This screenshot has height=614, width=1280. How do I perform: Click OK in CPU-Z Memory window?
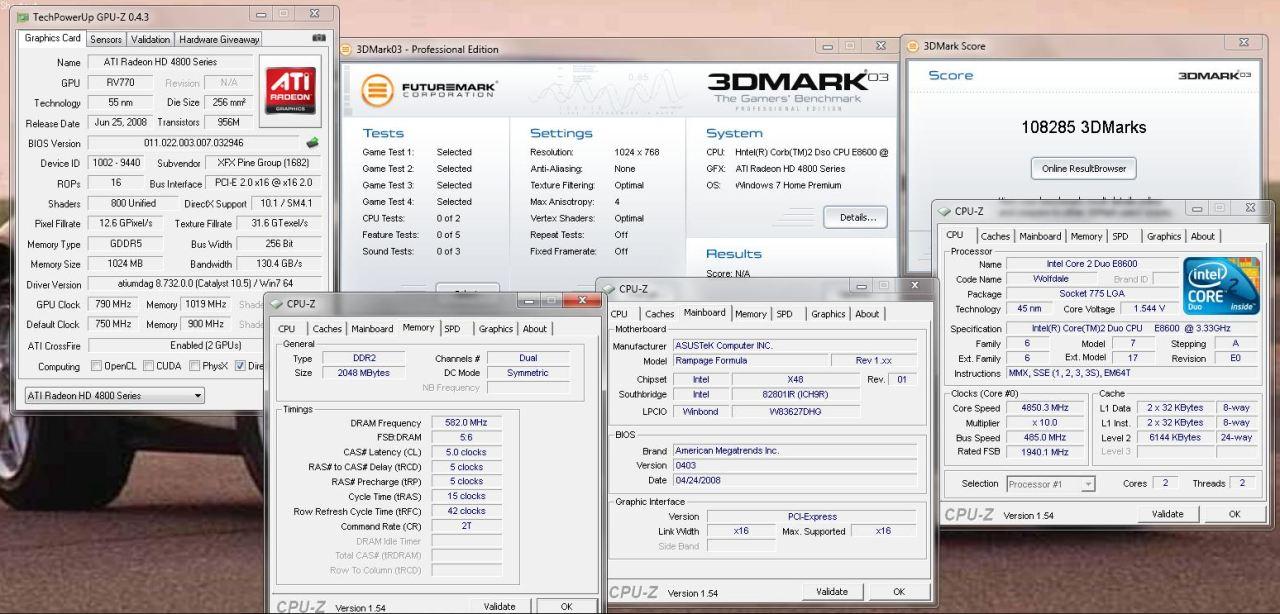click(x=566, y=607)
